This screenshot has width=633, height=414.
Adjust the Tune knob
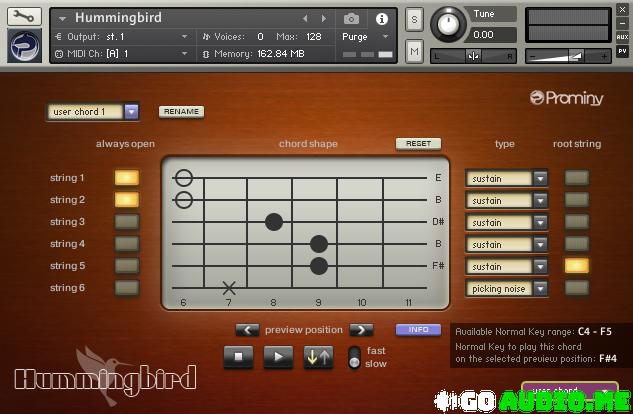(448, 24)
